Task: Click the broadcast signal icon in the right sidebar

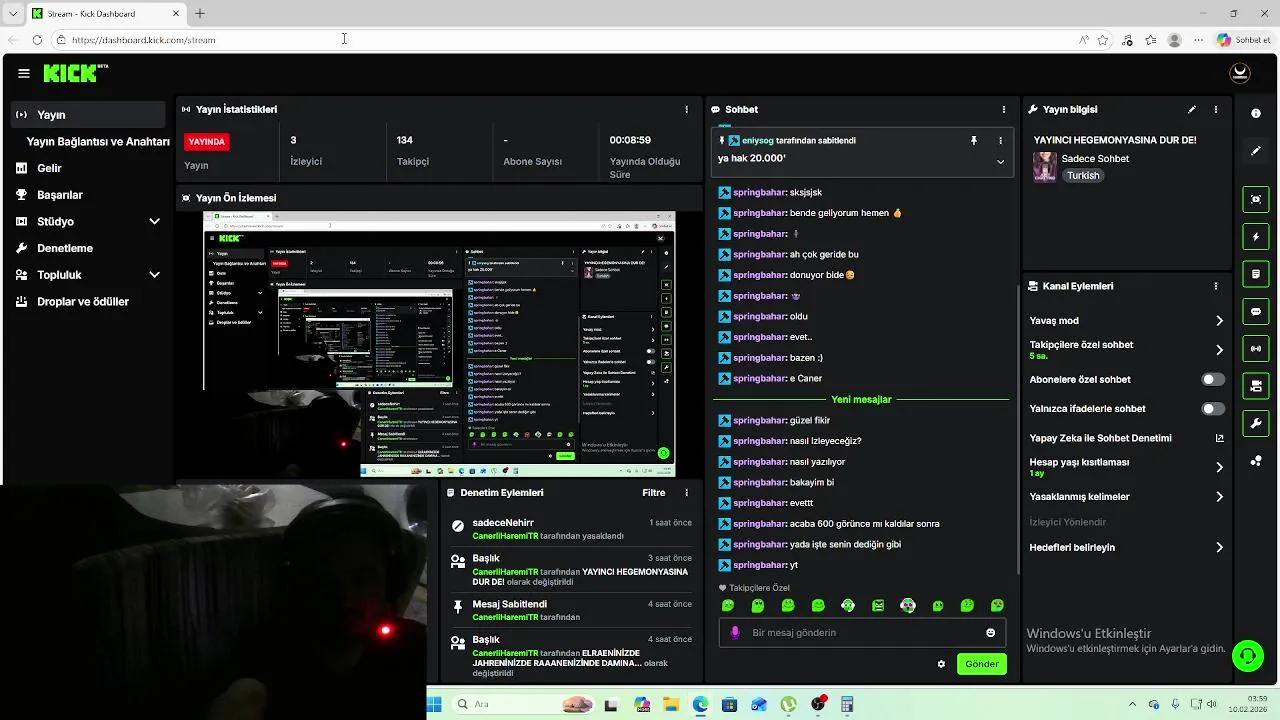Action: pos(1256,349)
